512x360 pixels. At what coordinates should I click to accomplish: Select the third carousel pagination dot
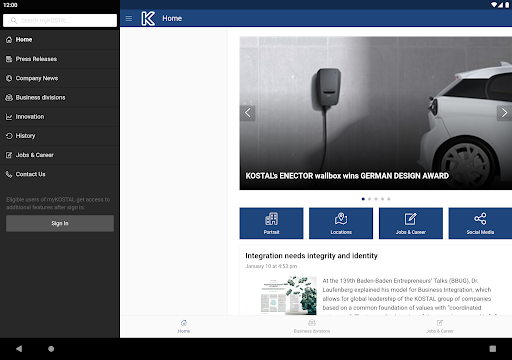[376, 199]
